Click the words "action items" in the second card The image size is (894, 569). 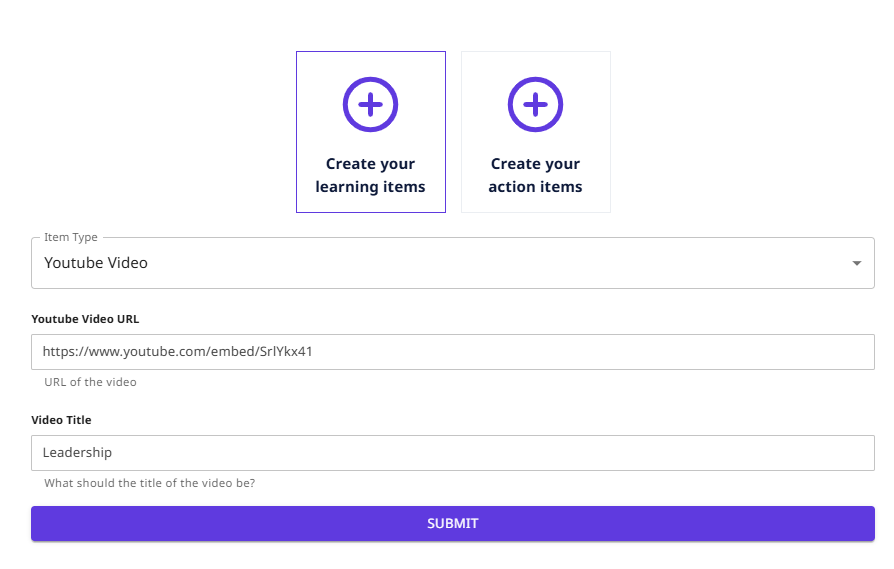click(535, 187)
